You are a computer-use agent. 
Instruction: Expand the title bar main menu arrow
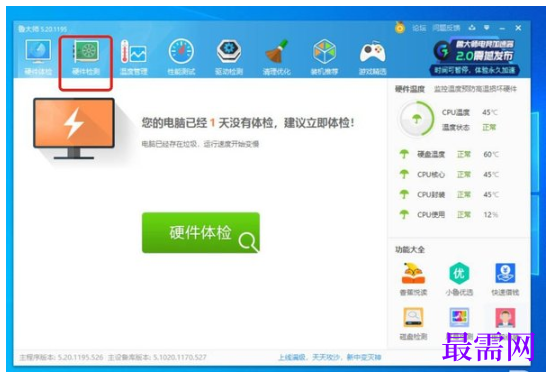click(487, 28)
